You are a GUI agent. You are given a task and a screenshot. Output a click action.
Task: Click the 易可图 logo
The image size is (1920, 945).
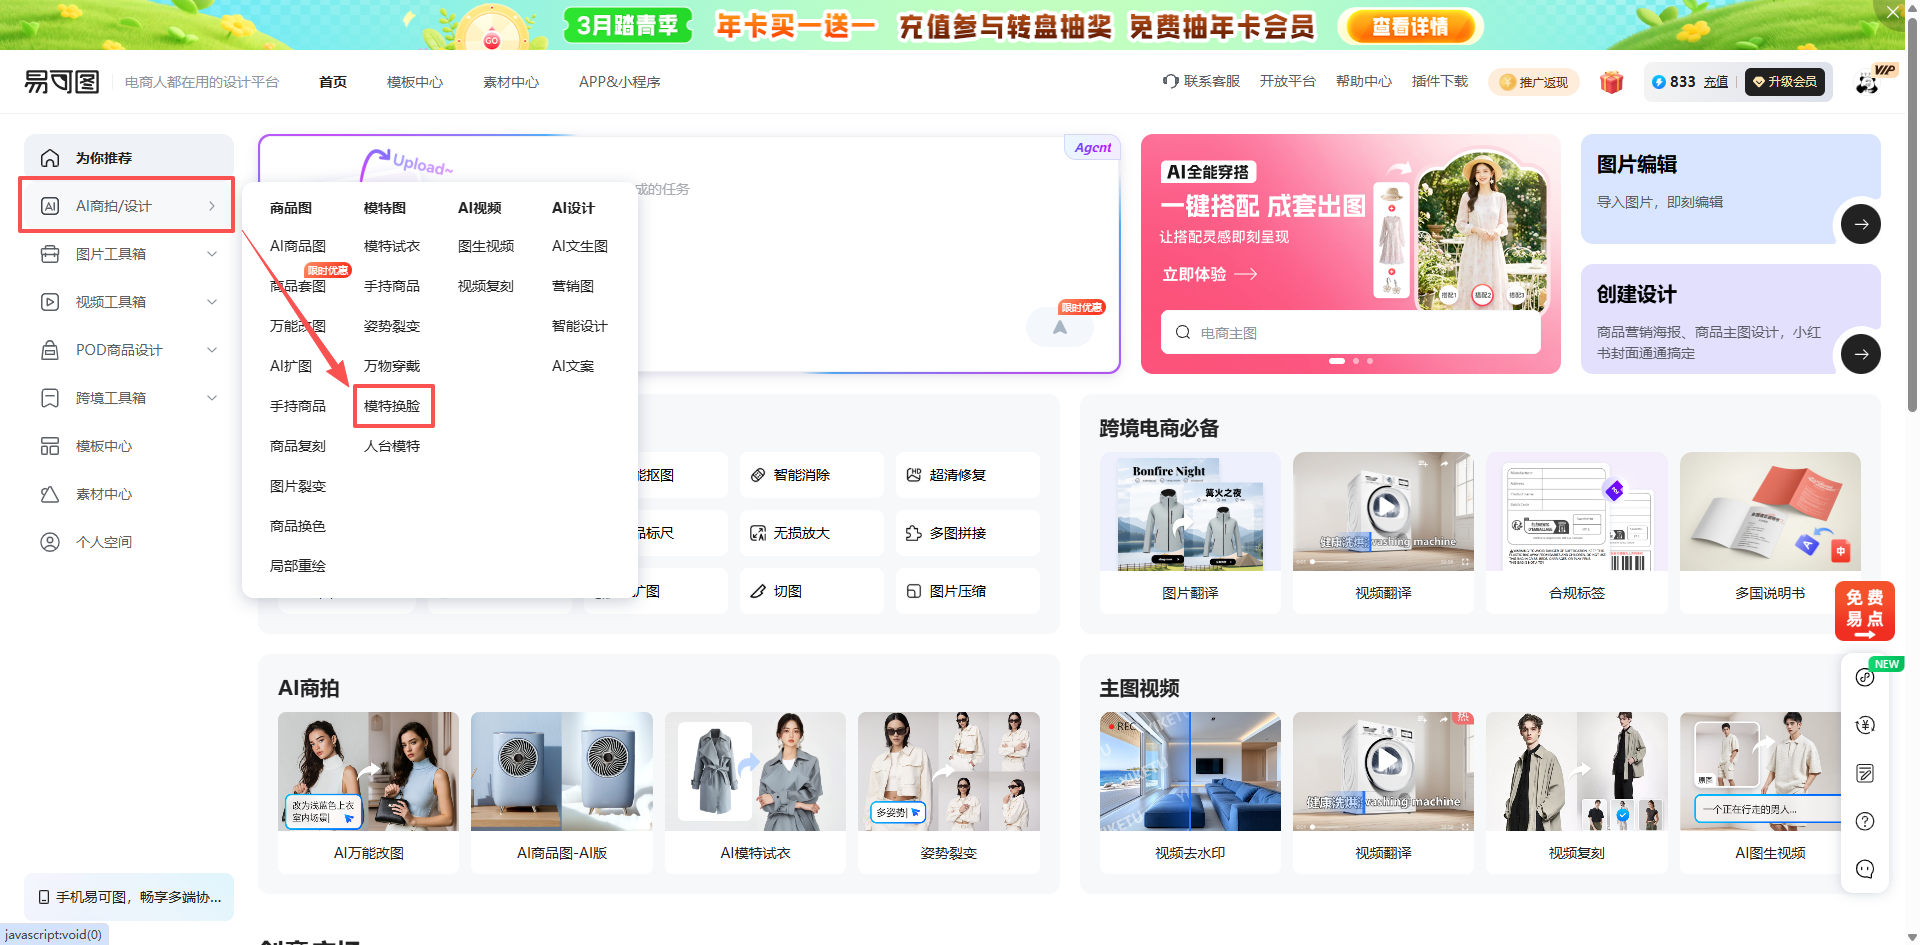point(62,82)
